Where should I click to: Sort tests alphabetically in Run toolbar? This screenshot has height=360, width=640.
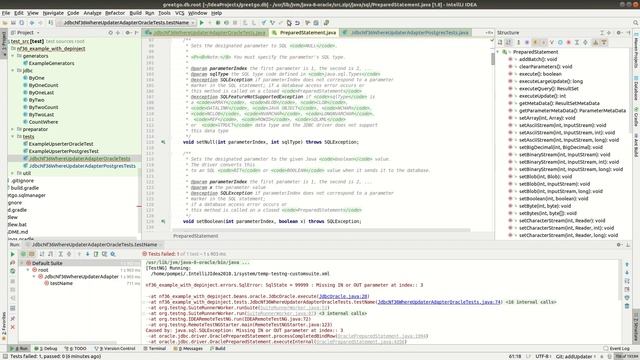coord(42,254)
